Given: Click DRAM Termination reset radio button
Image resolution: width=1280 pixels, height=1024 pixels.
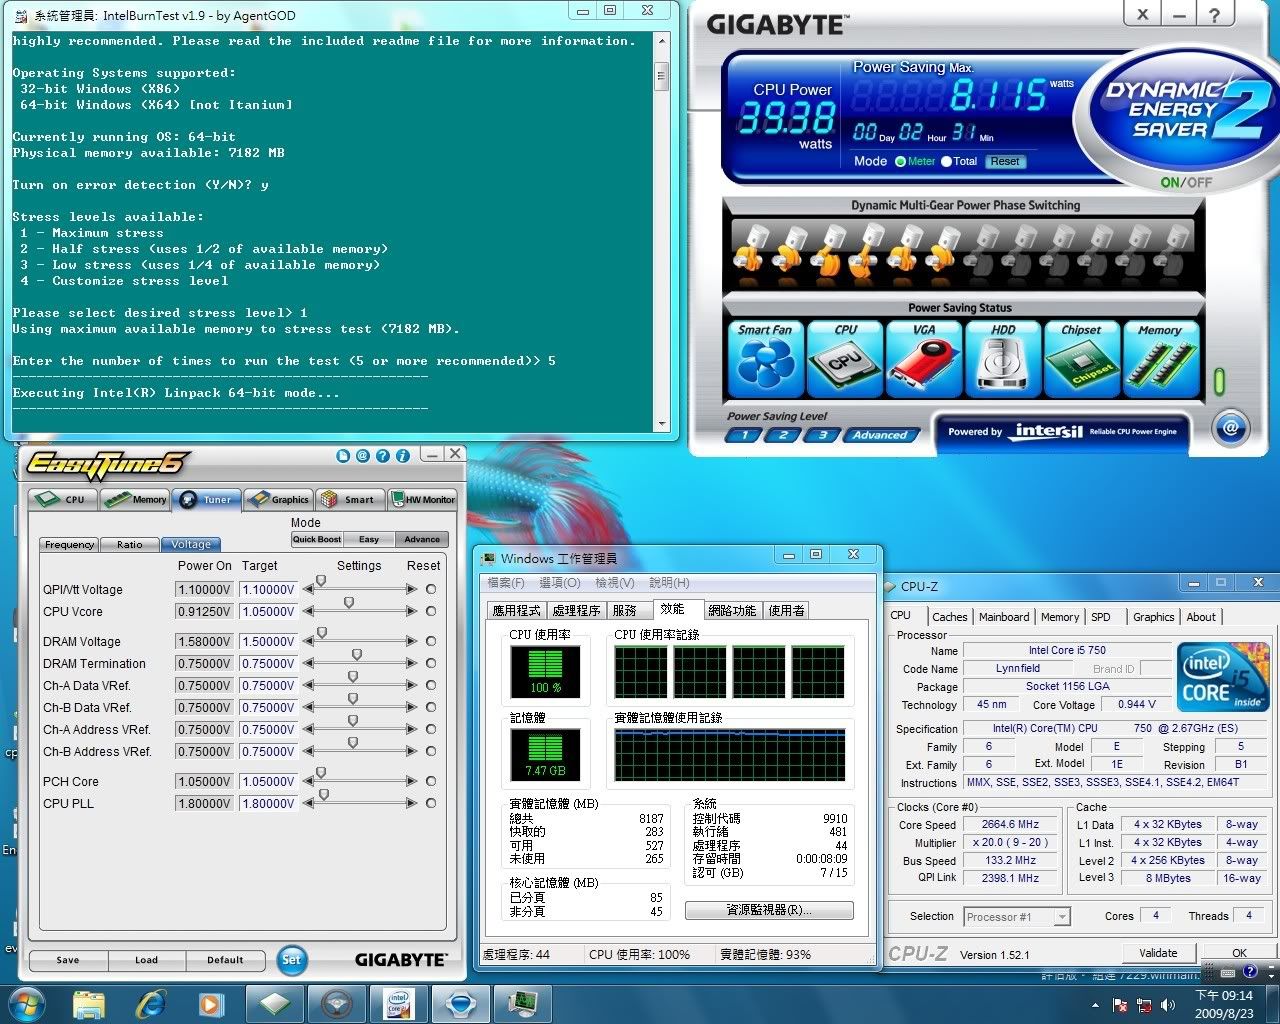Looking at the screenshot, I should click(x=431, y=663).
